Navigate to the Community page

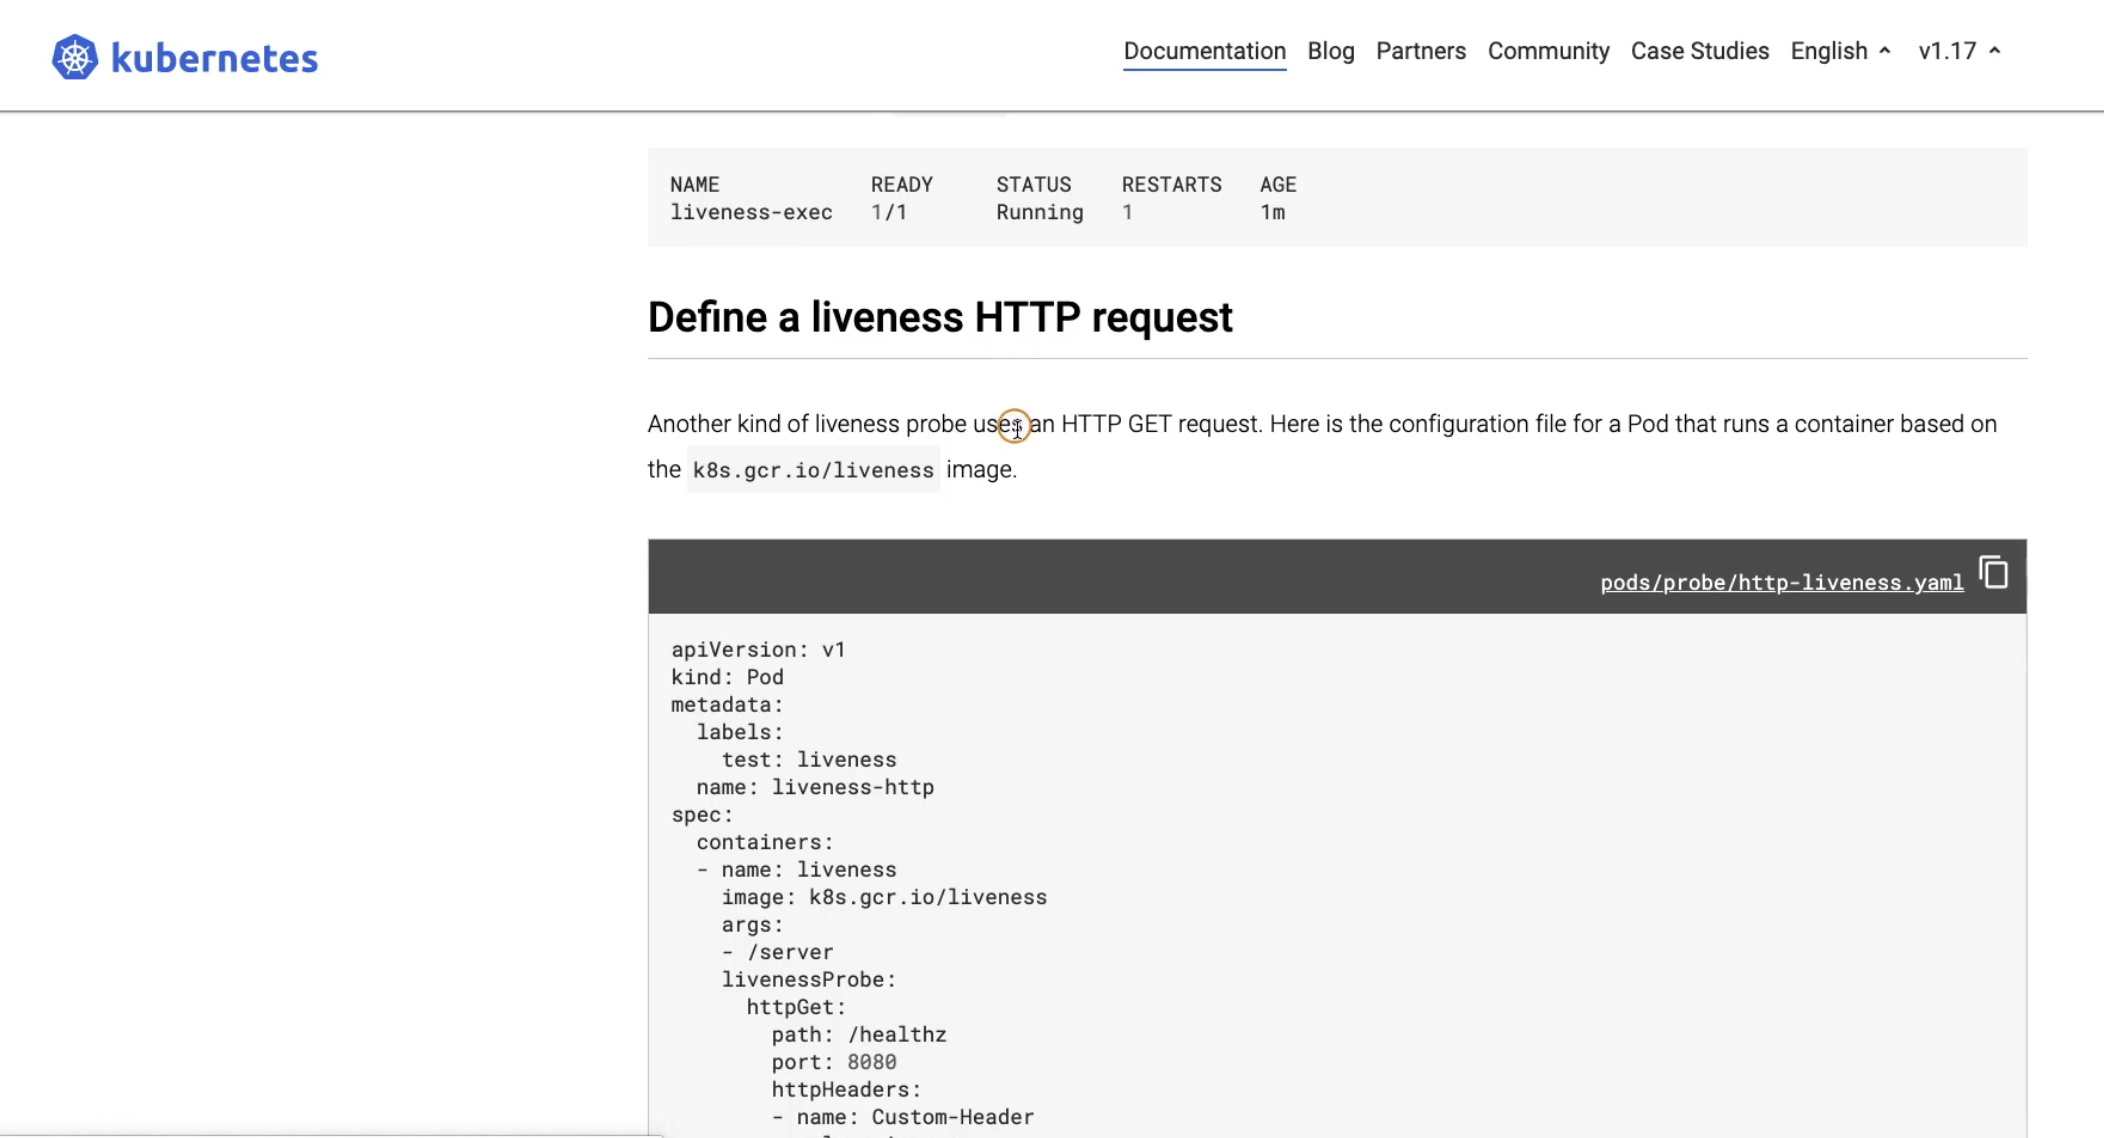1548,51
